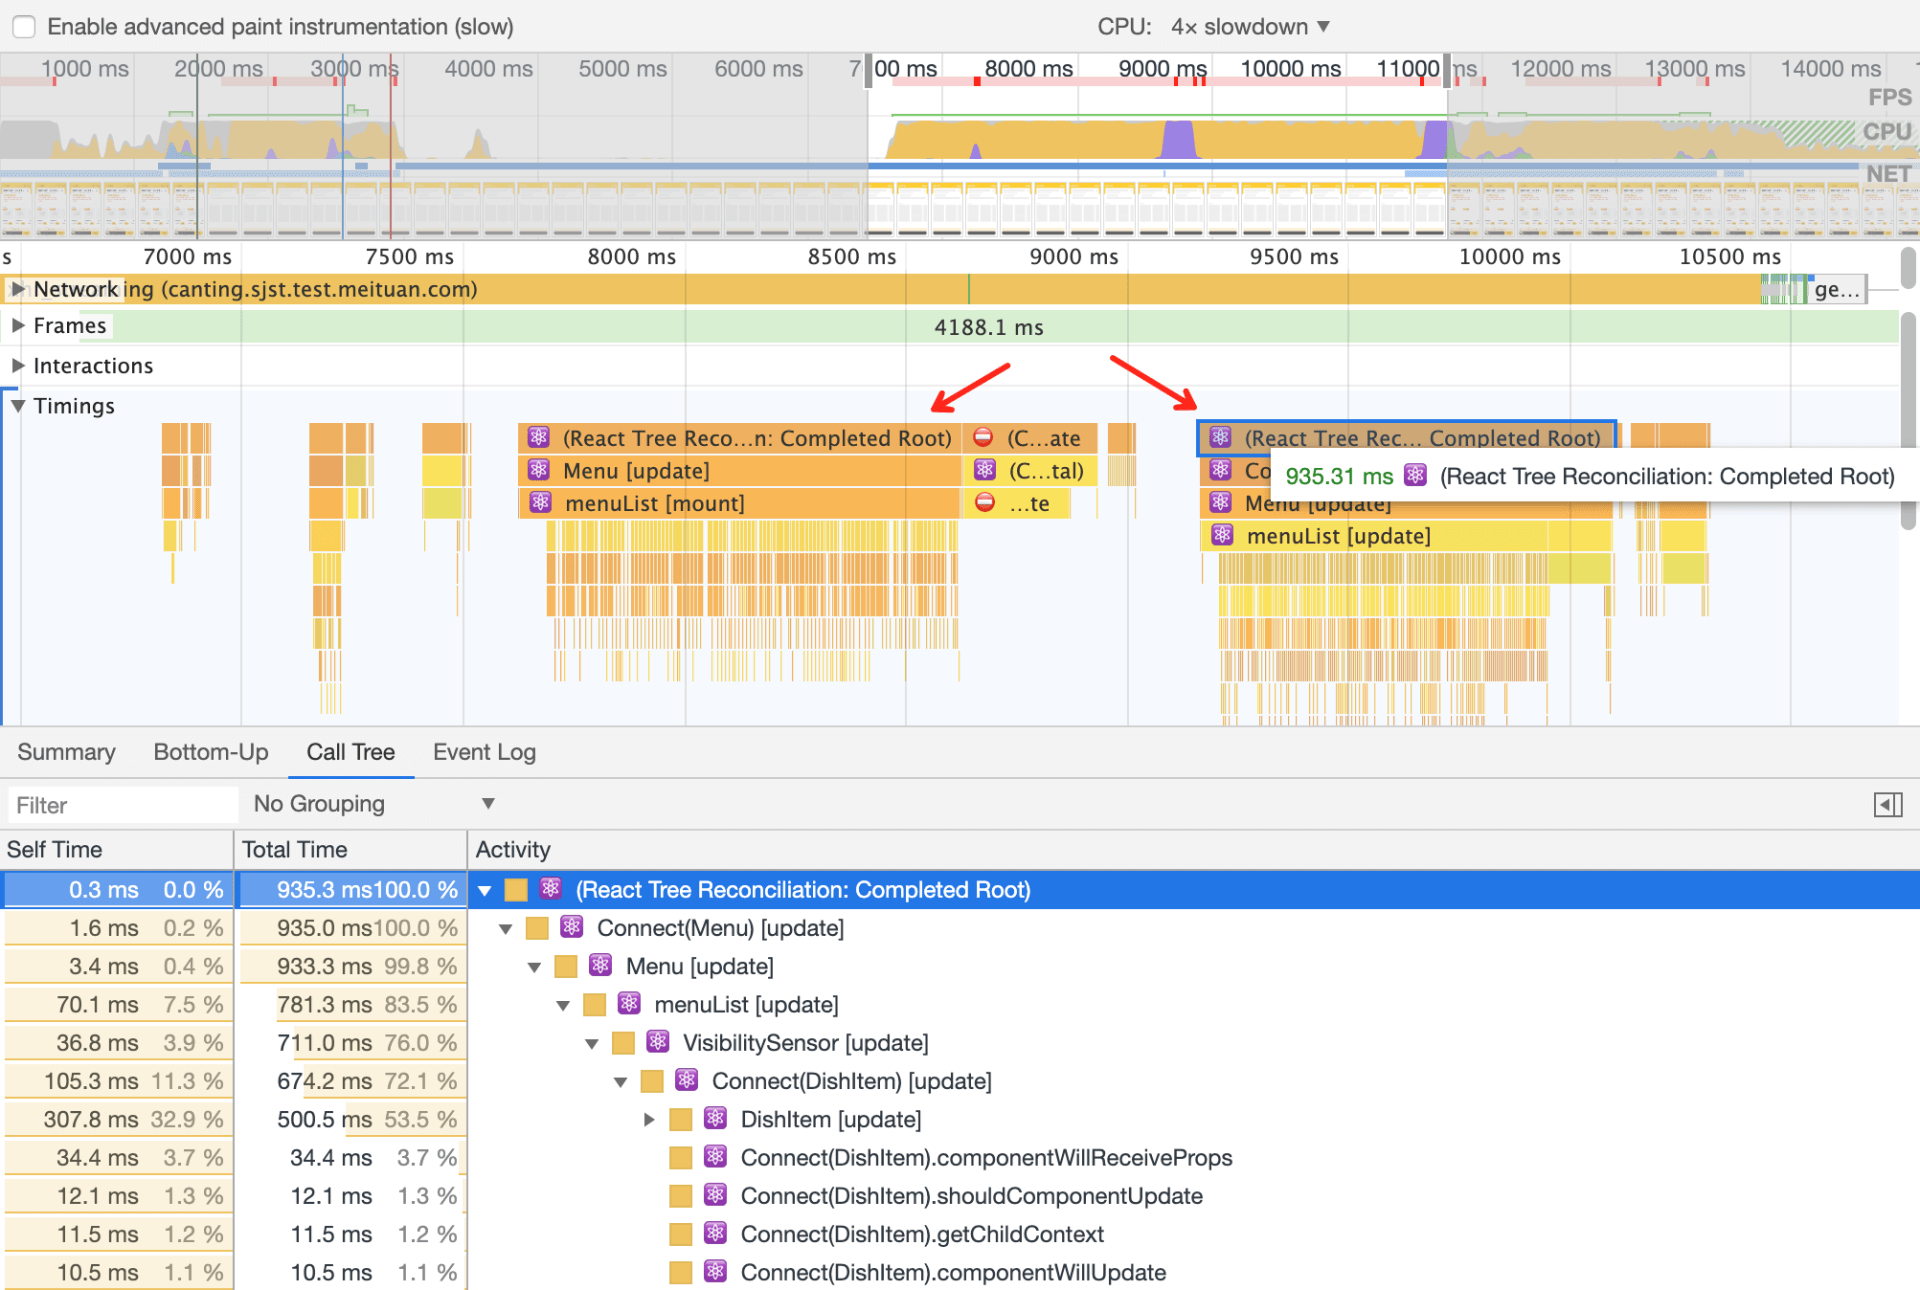
Task: Click React icon on menuList [update] flame bar
Action: click(1222, 535)
